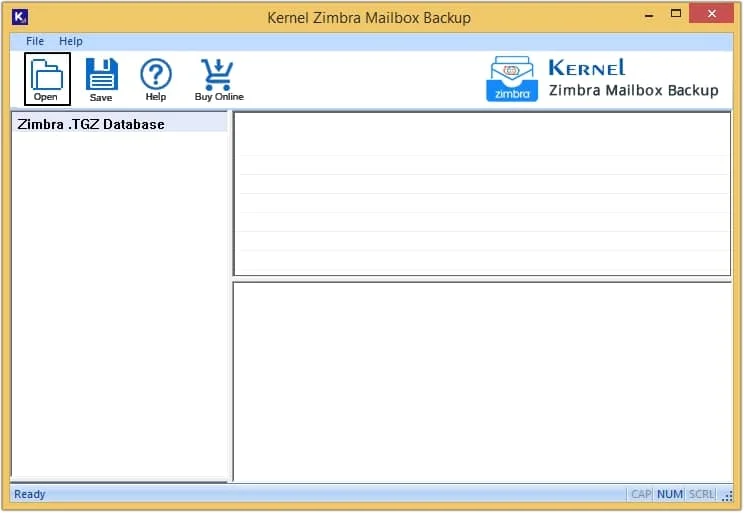Image resolution: width=744 pixels, height=513 pixels.
Task: Click the window resize grip corner
Action: tap(727, 496)
